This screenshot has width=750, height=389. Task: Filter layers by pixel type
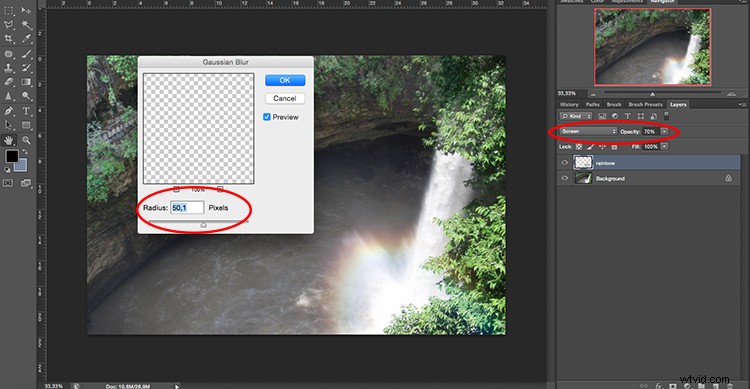pyautogui.click(x=602, y=116)
